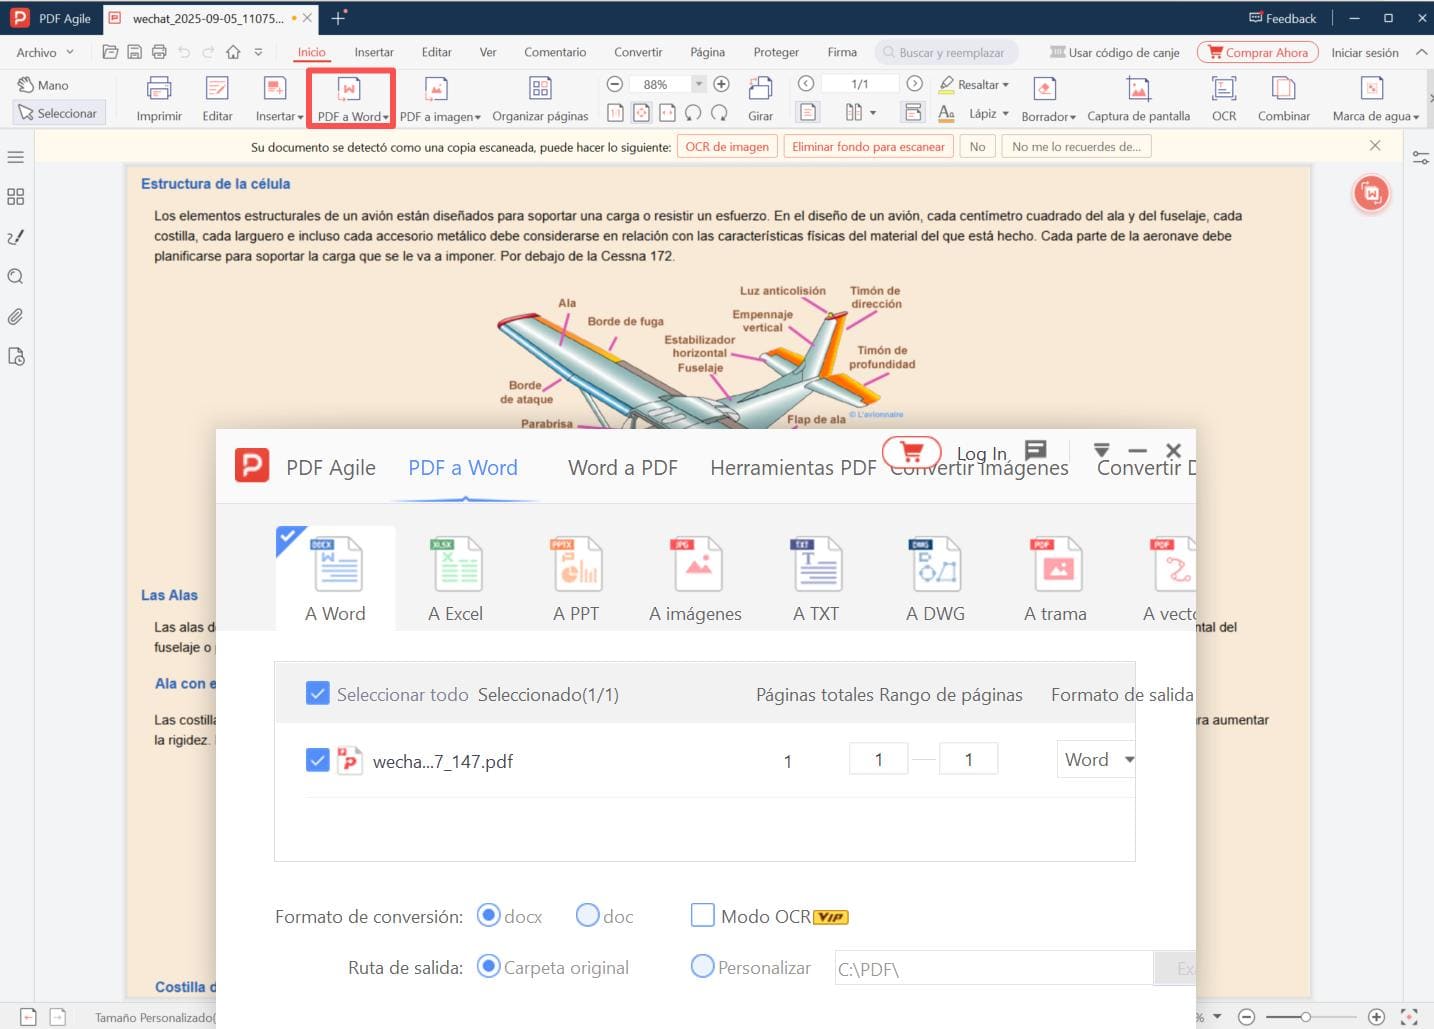
Task: Select the A DWG conversion icon
Action: click(936, 565)
